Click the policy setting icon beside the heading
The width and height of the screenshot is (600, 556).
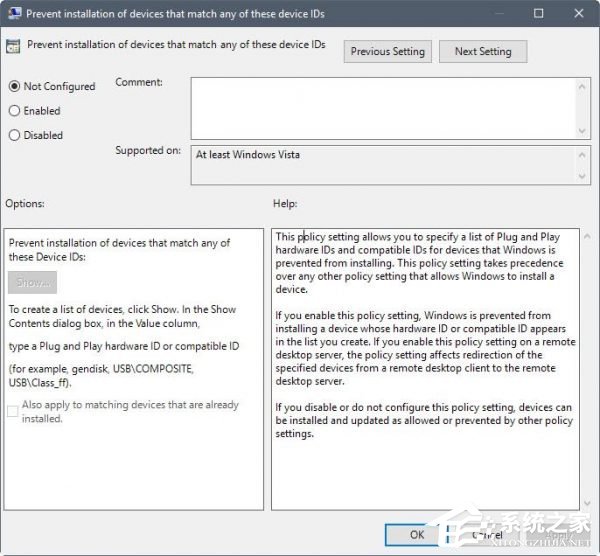pyautogui.click(x=14, y=46)
